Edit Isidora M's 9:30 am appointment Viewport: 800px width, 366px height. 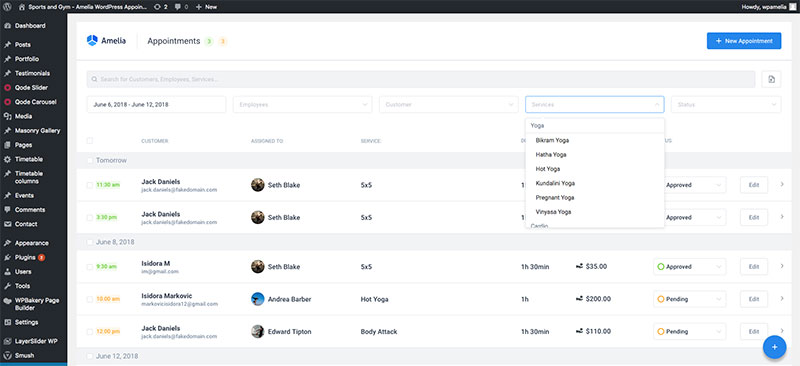(754, 266)
